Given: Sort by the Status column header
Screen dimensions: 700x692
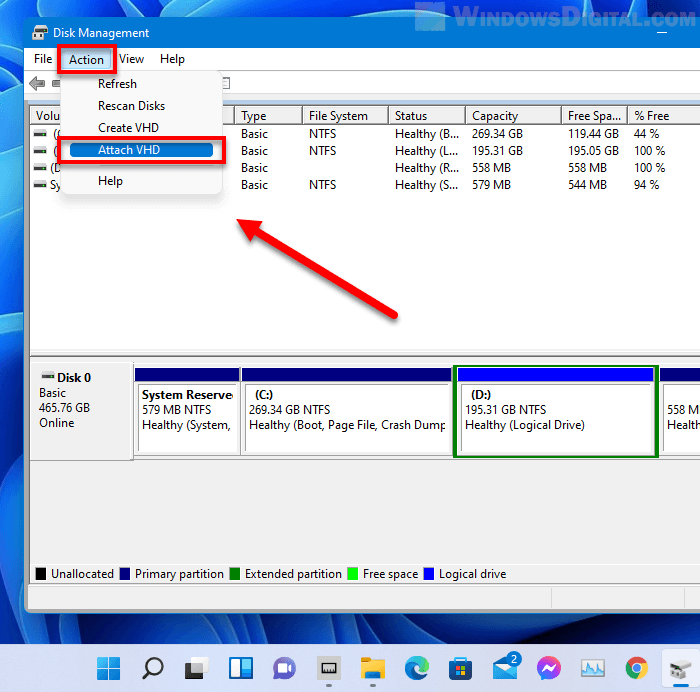Looking at the screenshot, I should tap(427, 116).
